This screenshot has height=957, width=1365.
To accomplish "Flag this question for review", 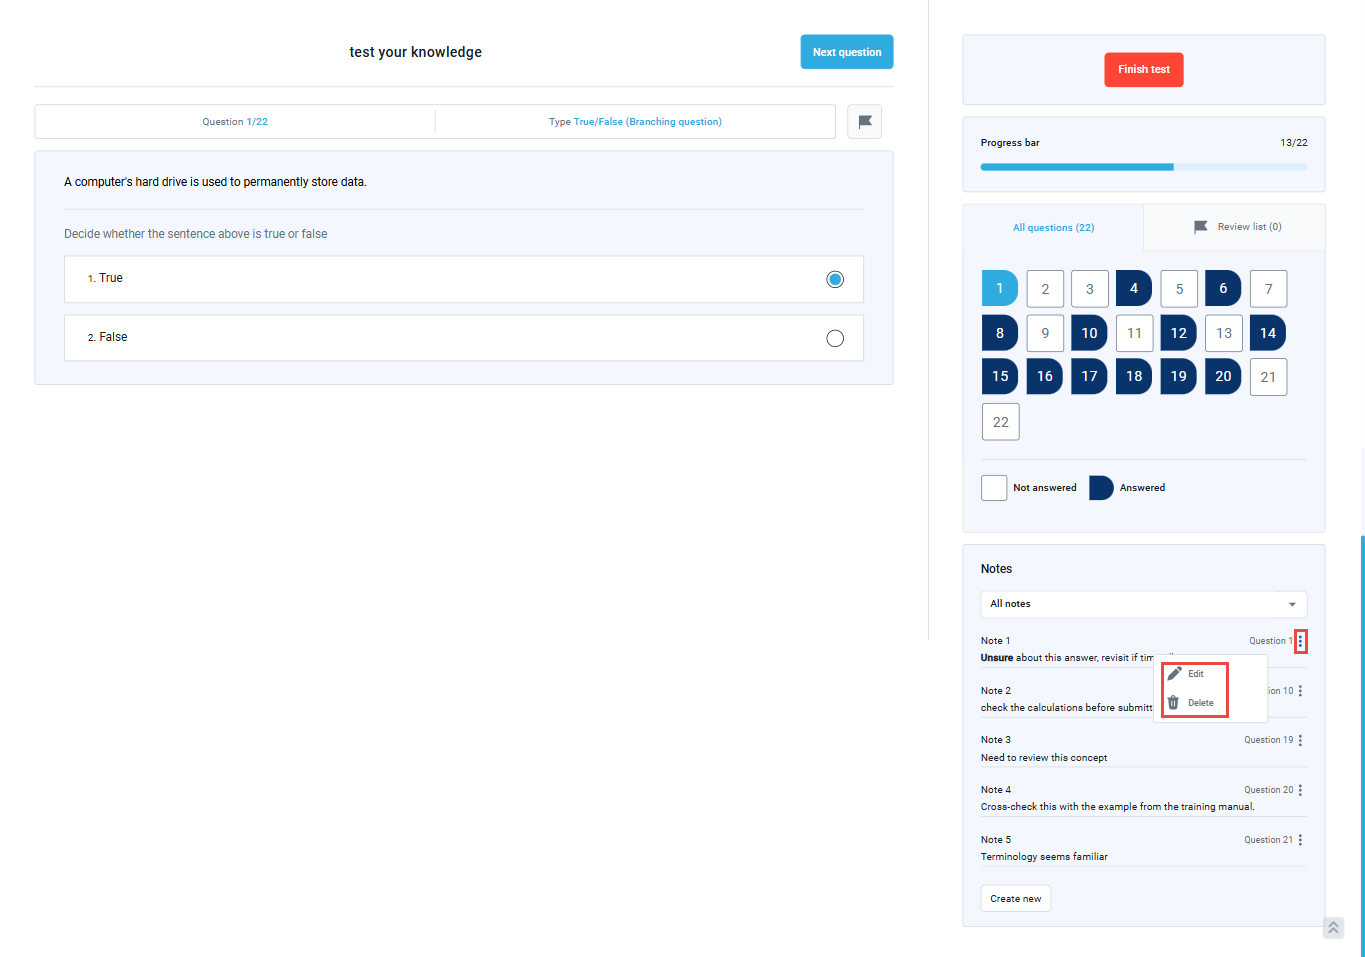I will (865, 122).
